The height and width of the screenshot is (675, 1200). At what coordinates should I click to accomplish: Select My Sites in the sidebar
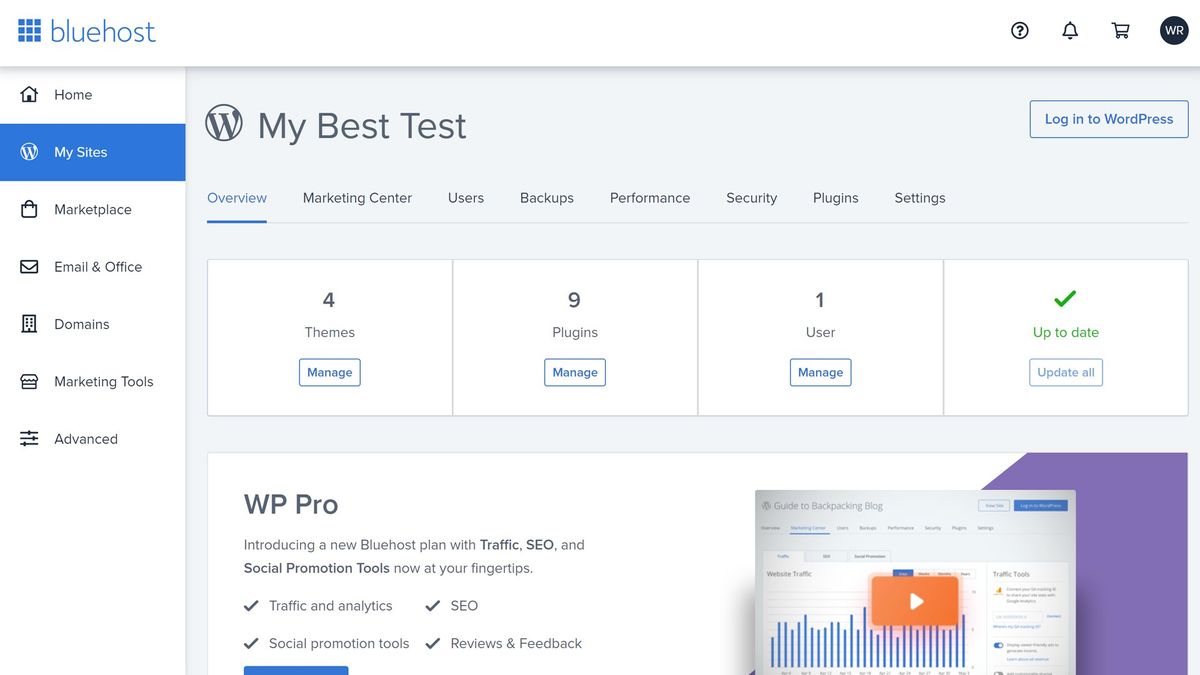92,152
